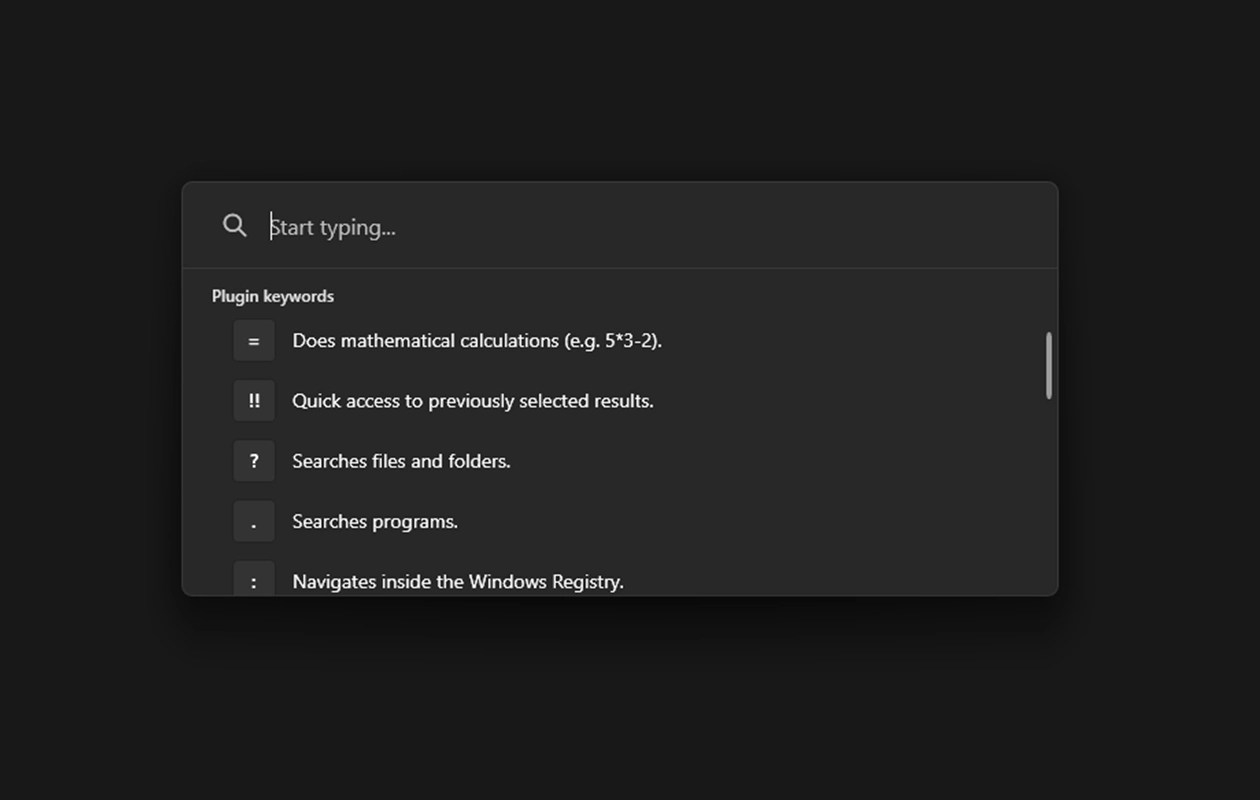Click the magnifying glass search icon

[234, 225]
